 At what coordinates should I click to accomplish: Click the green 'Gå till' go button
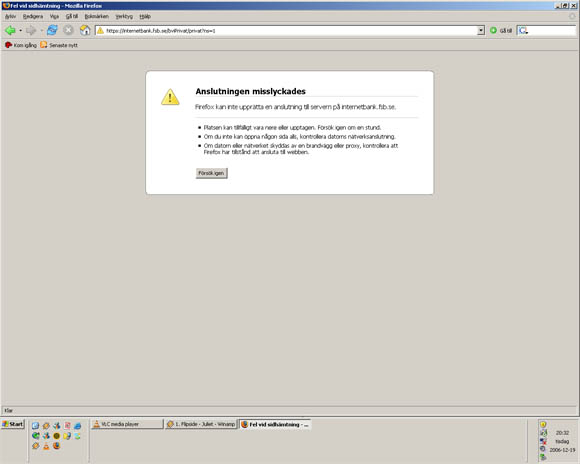click(x=501, y=30)
